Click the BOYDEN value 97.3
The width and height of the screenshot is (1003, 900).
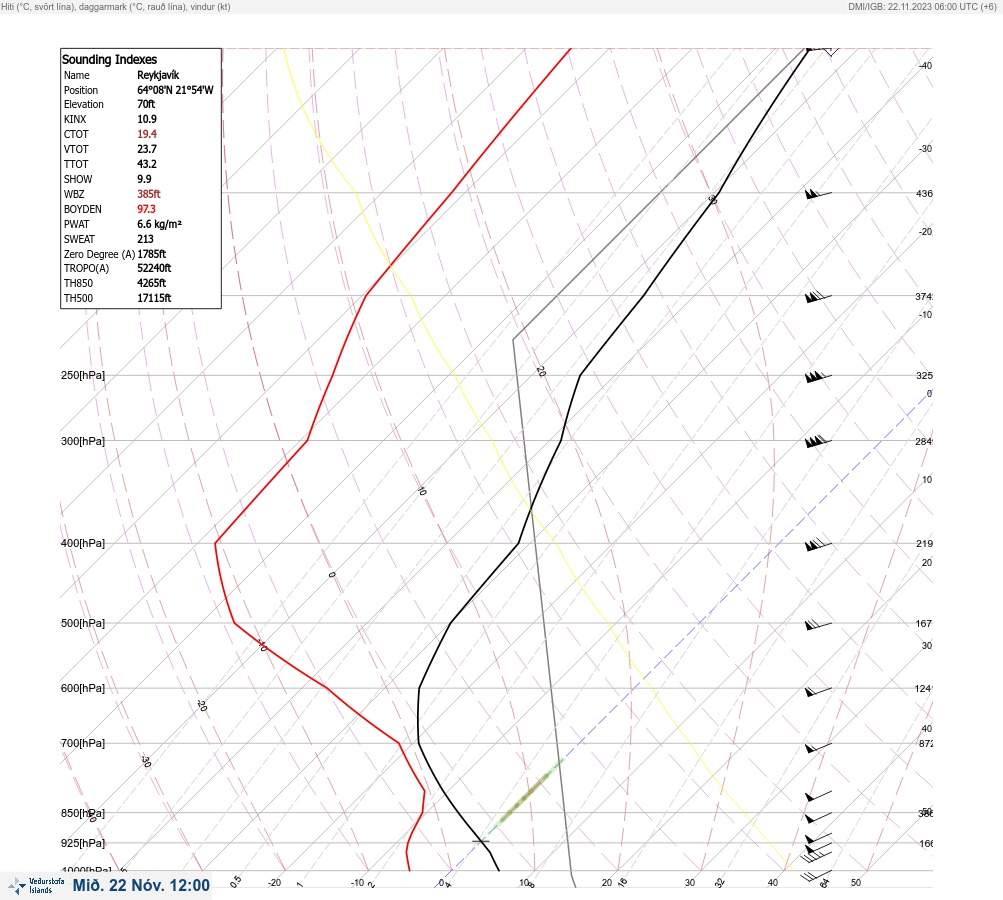(x=146, y=209)
